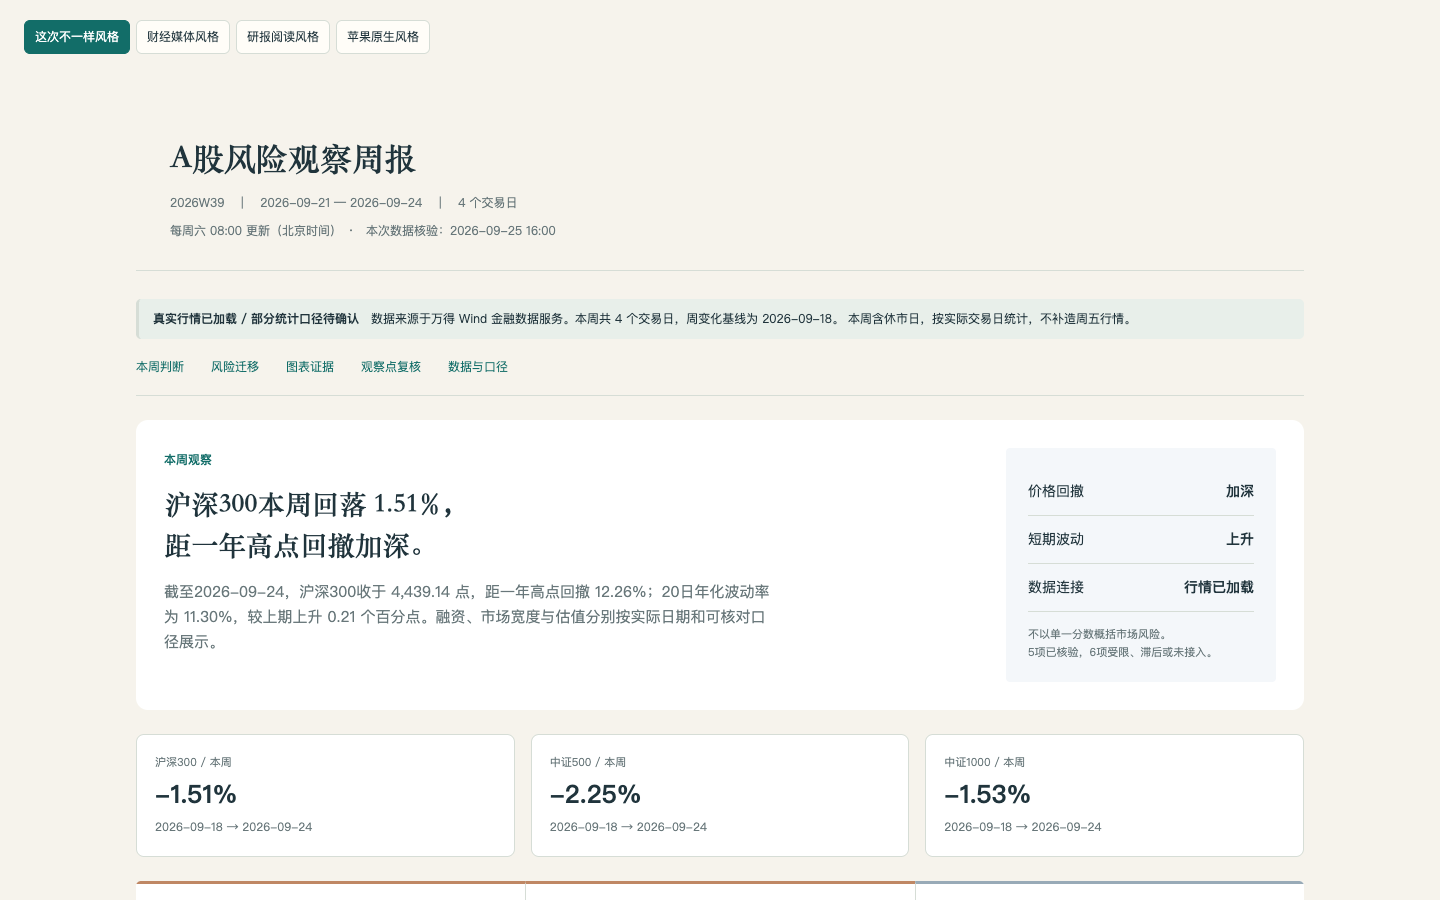Viewport: 1440px width, 900px height.
Task: Jump to 观察点复核 section
Action: tap(391, 367)
